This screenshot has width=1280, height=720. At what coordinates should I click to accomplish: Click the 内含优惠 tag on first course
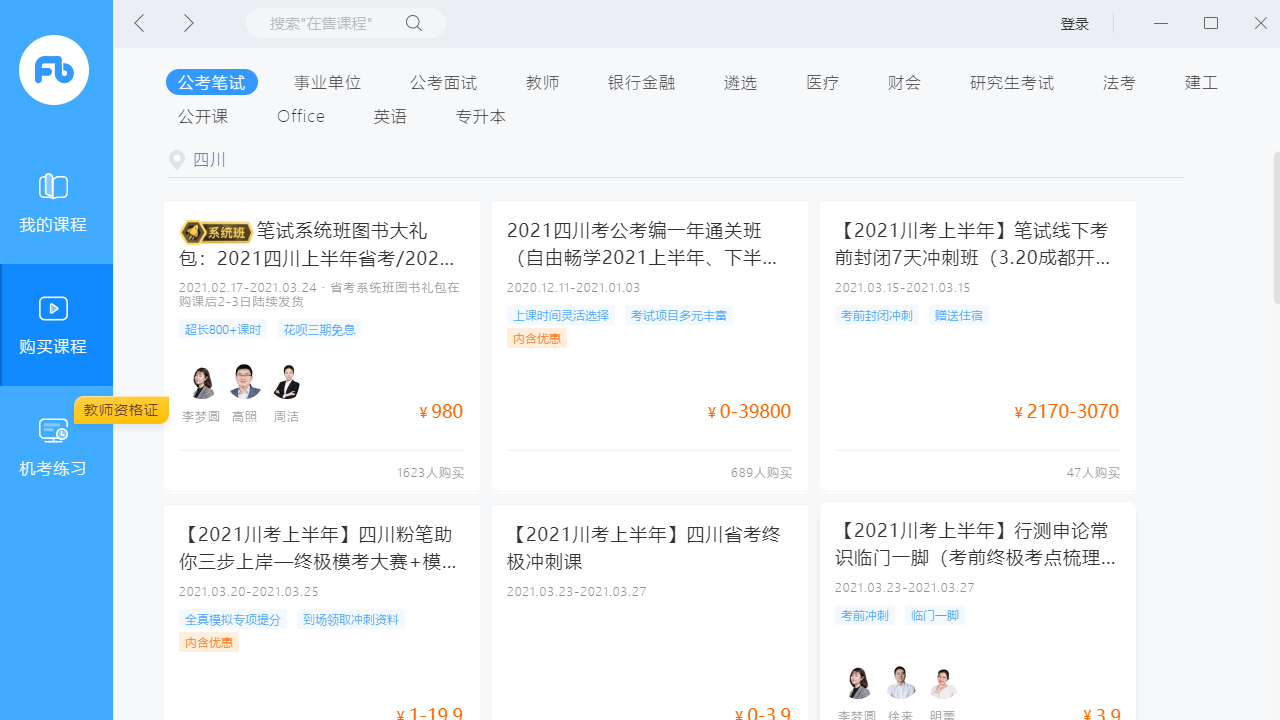click(x=537, y=338)
